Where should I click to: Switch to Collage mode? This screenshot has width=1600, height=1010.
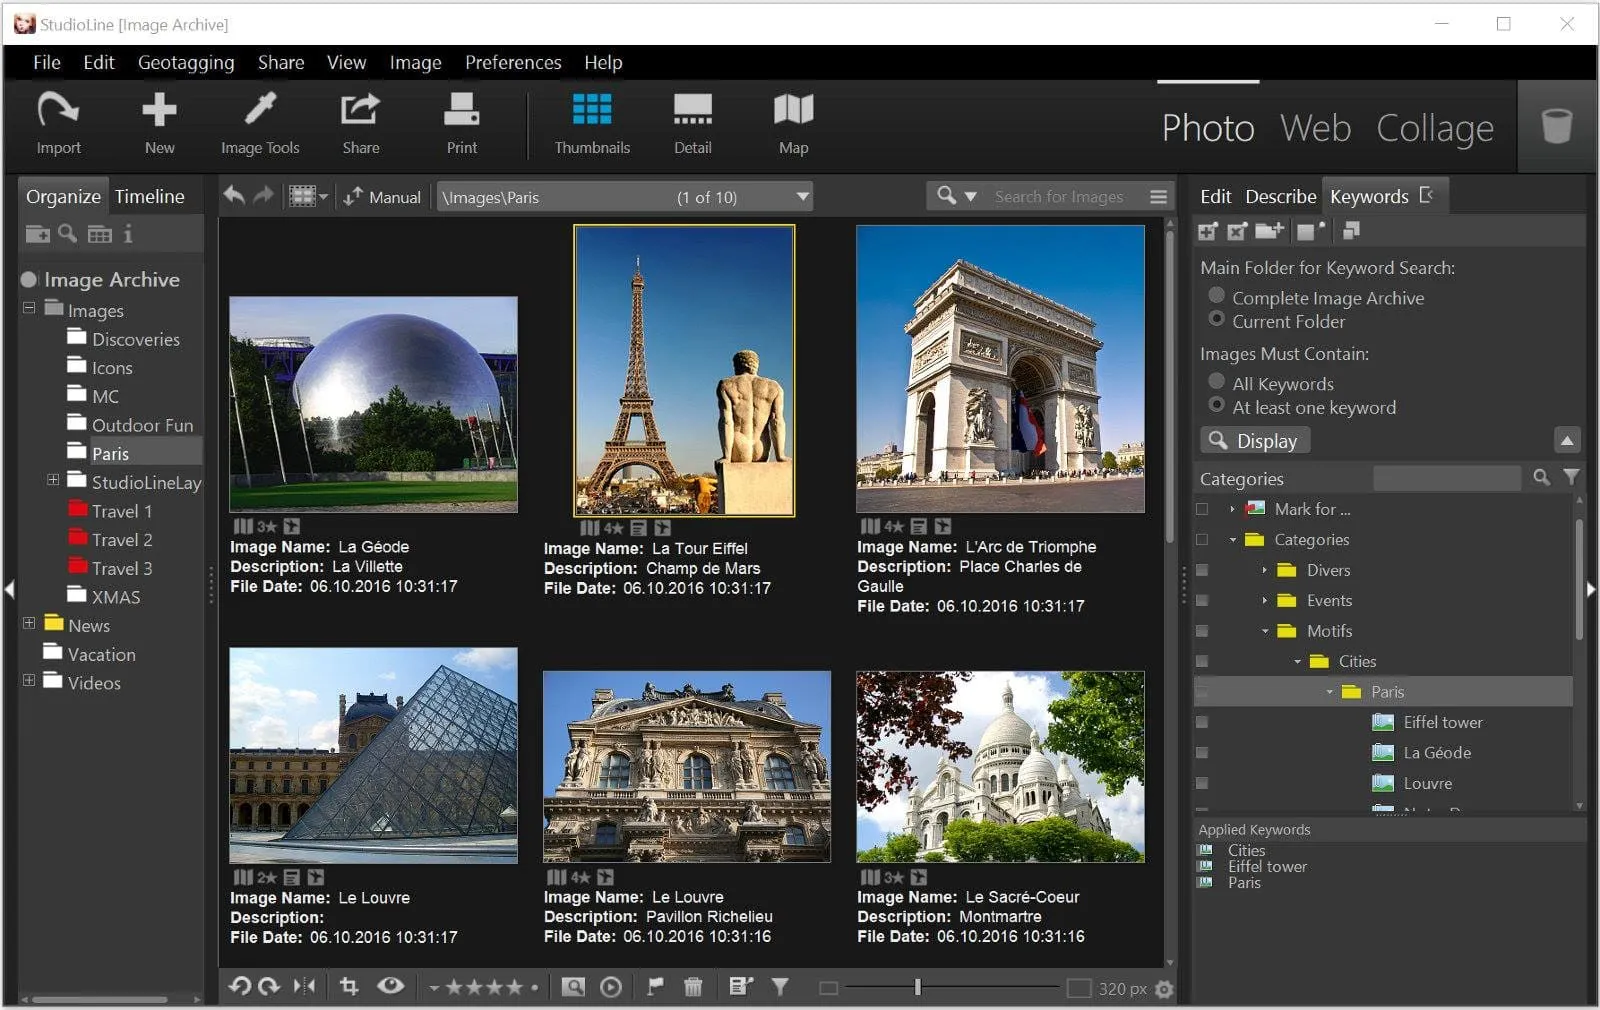coord(1434,128)
